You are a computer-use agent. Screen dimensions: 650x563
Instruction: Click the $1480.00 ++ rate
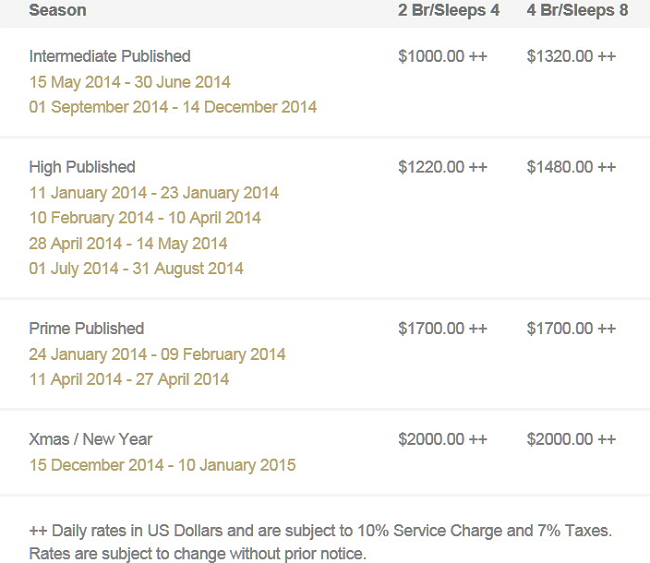(571, 167)
